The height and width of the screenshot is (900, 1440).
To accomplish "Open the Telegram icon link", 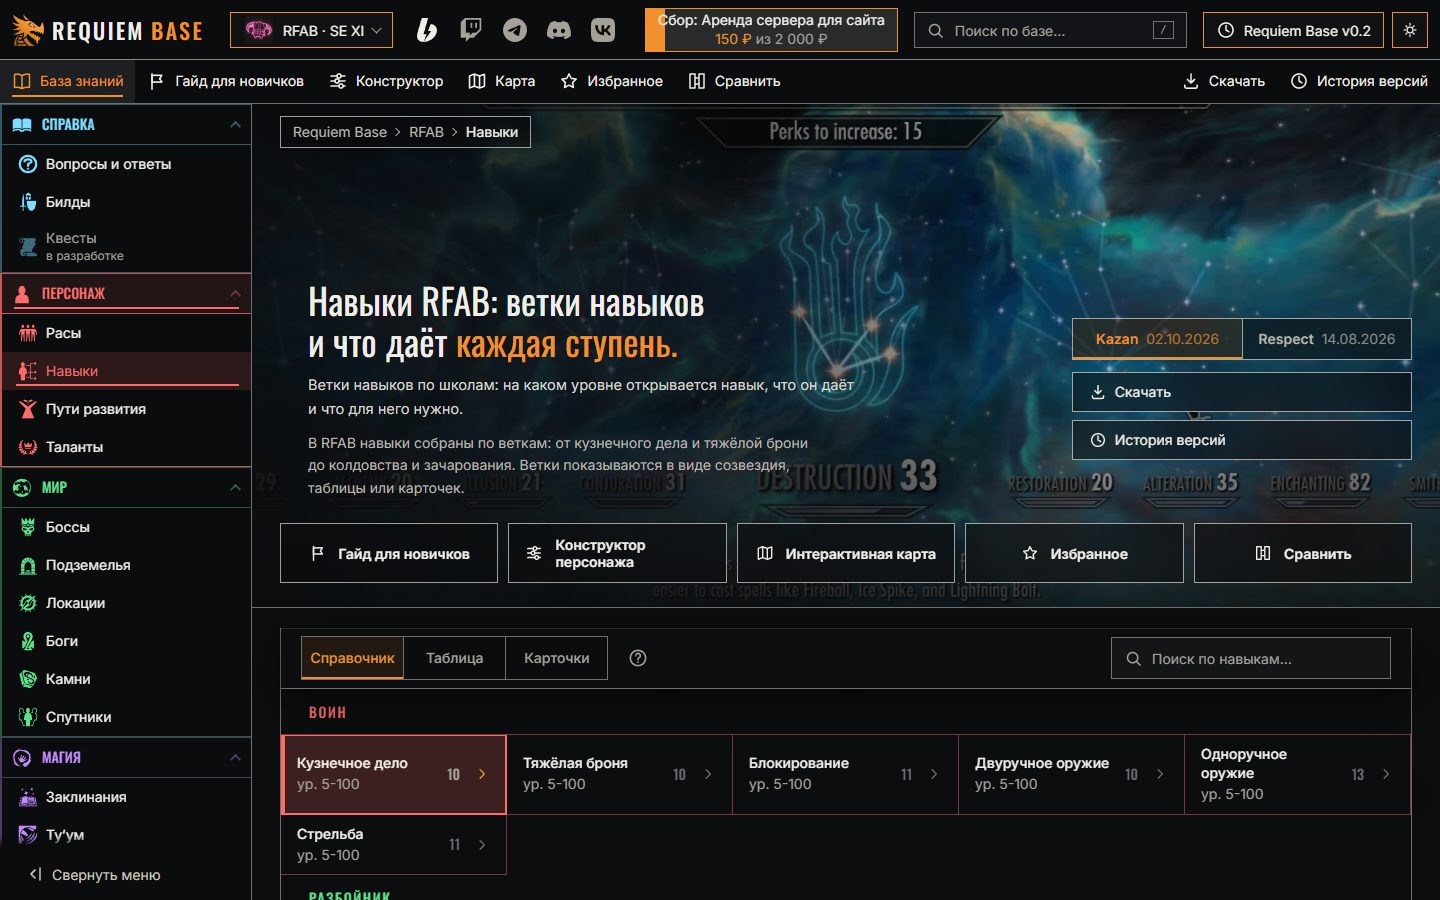I will (x=515, y=30).
